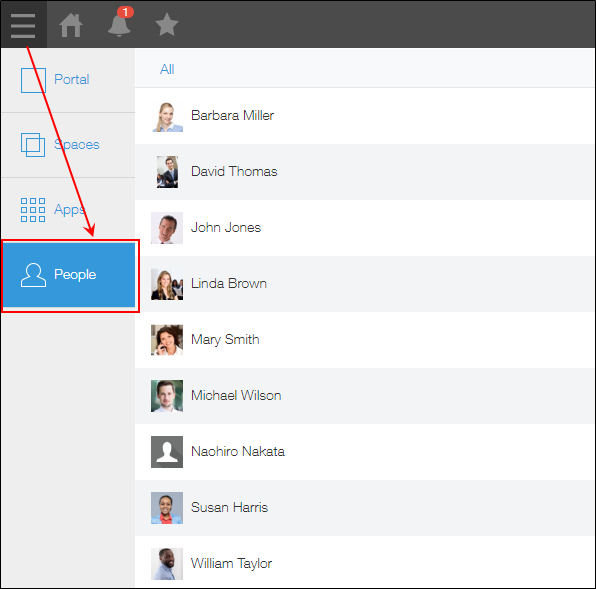Open the hamburger menu icon
This screenshot has height=589, width=596.
[23, 25]
